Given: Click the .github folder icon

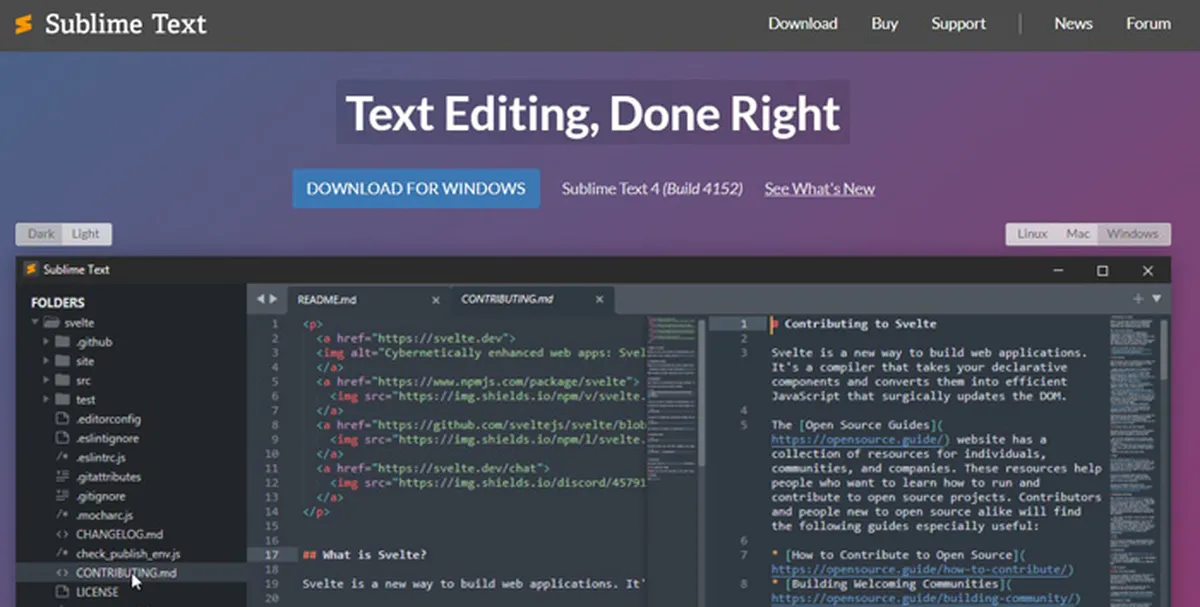Looking at the screenshot, I should click(62, 342).
